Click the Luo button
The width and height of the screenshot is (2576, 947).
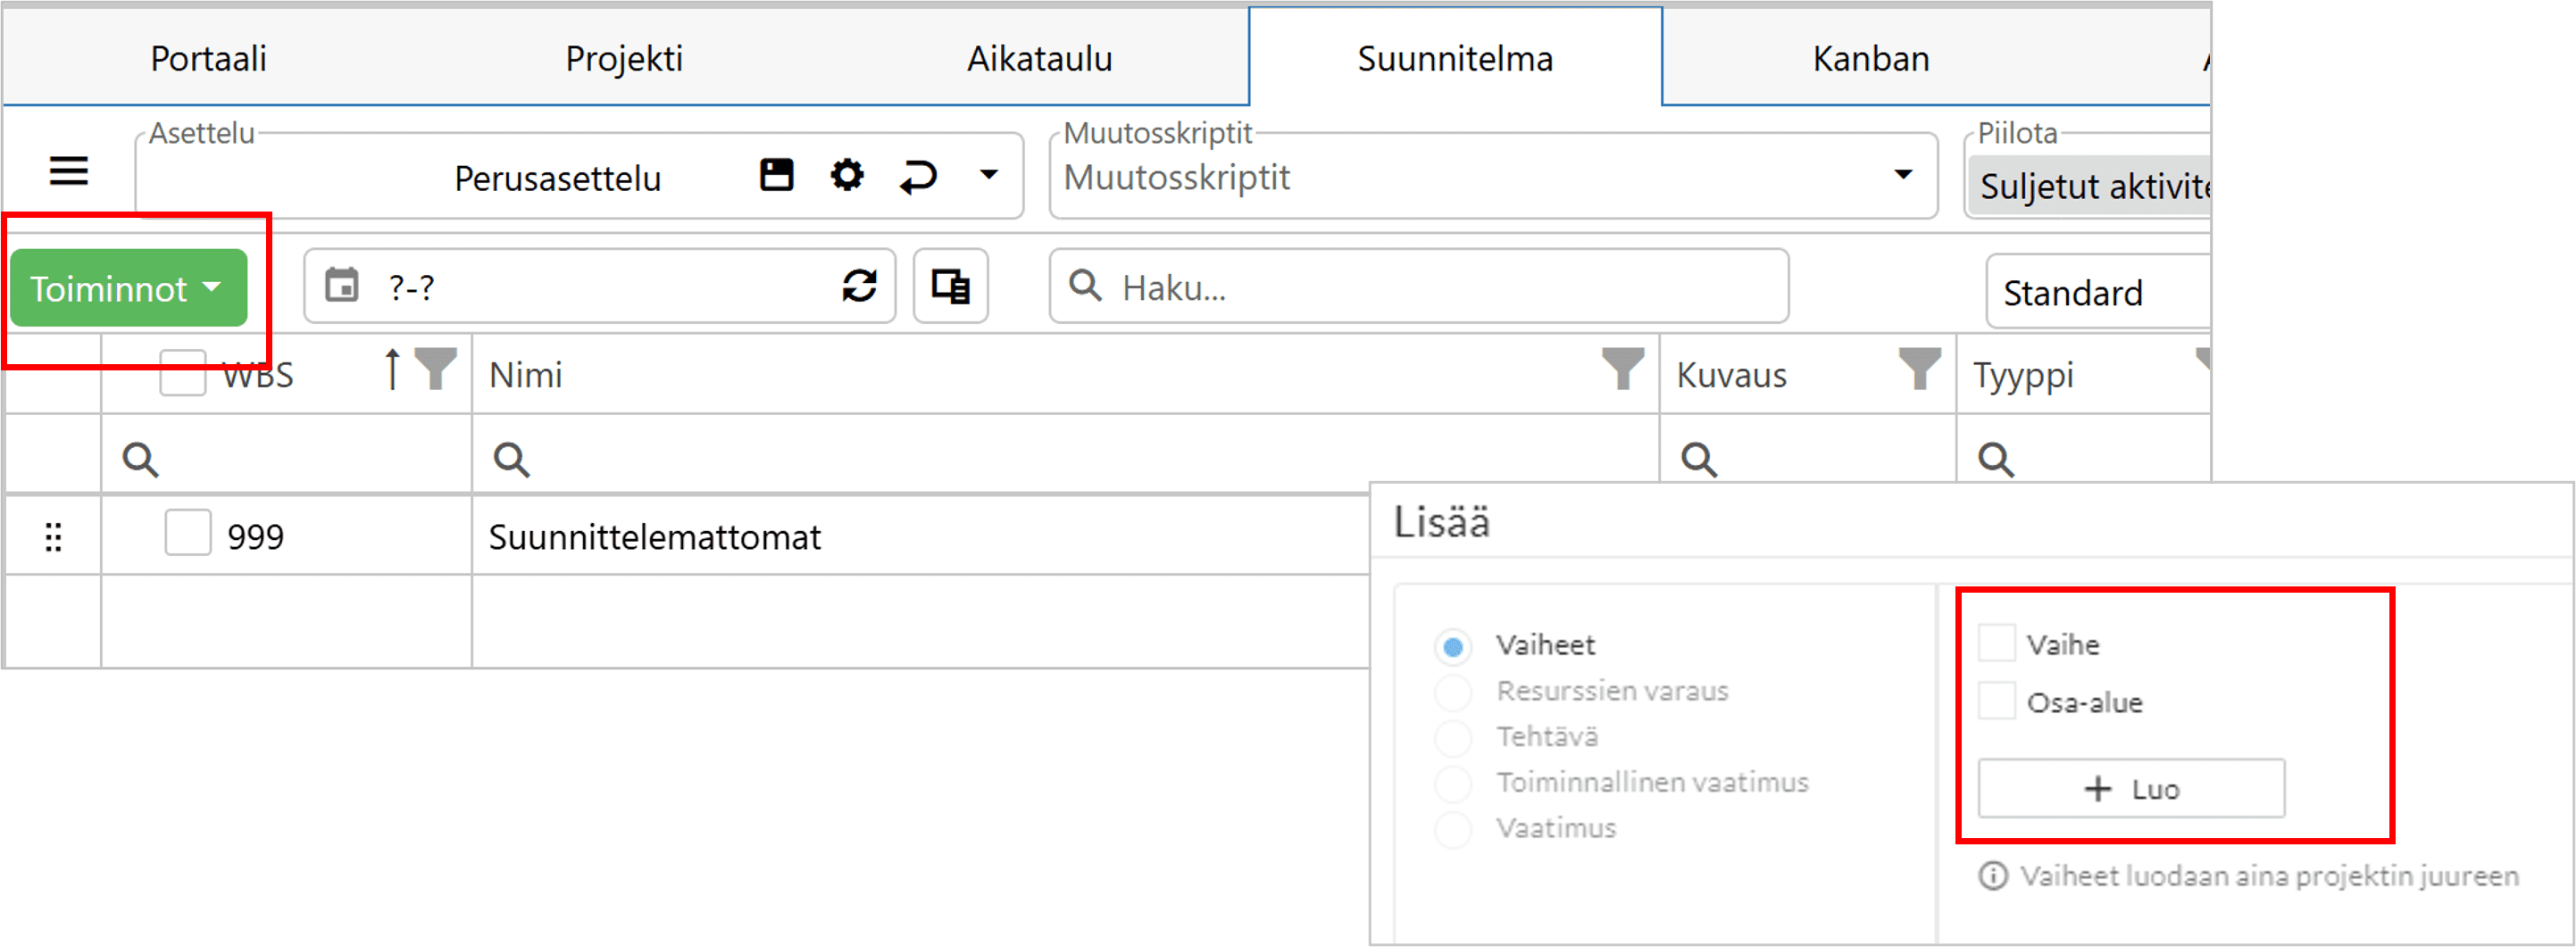2130,789
